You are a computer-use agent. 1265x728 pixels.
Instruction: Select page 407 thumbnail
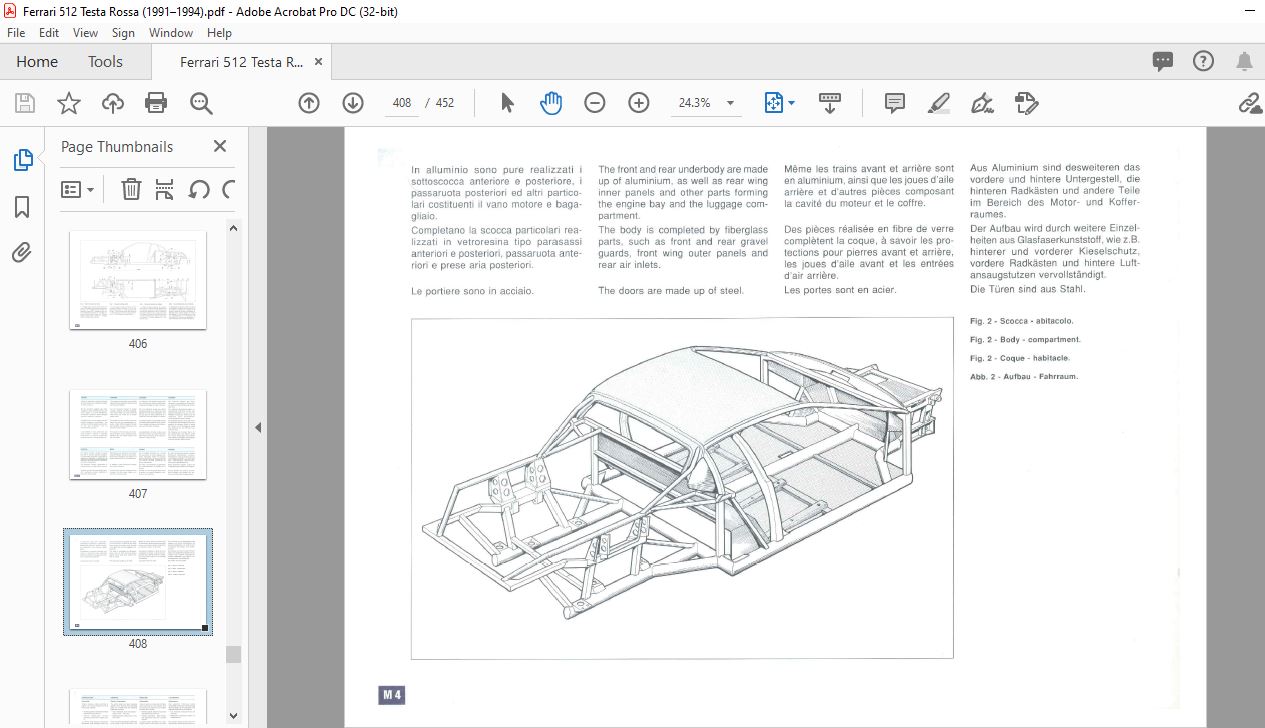[138, 435]
